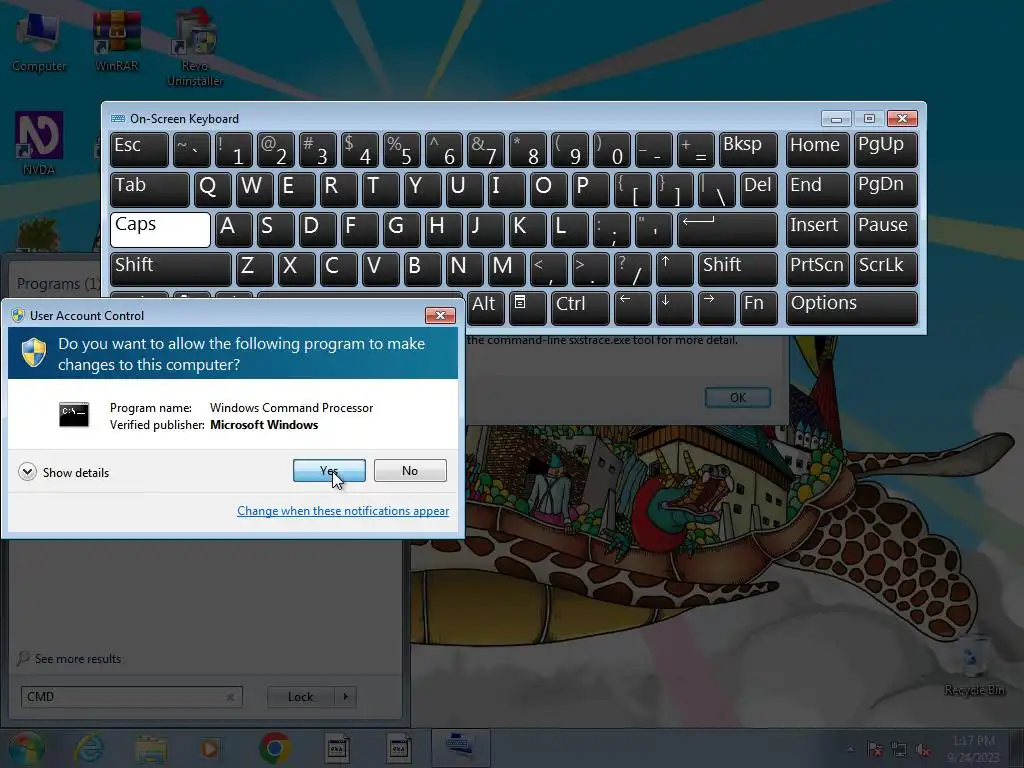The height and width of the screenshot is (768, 1024).
Task: Open Options on On-Screen Keyboard
Action: 852,308
